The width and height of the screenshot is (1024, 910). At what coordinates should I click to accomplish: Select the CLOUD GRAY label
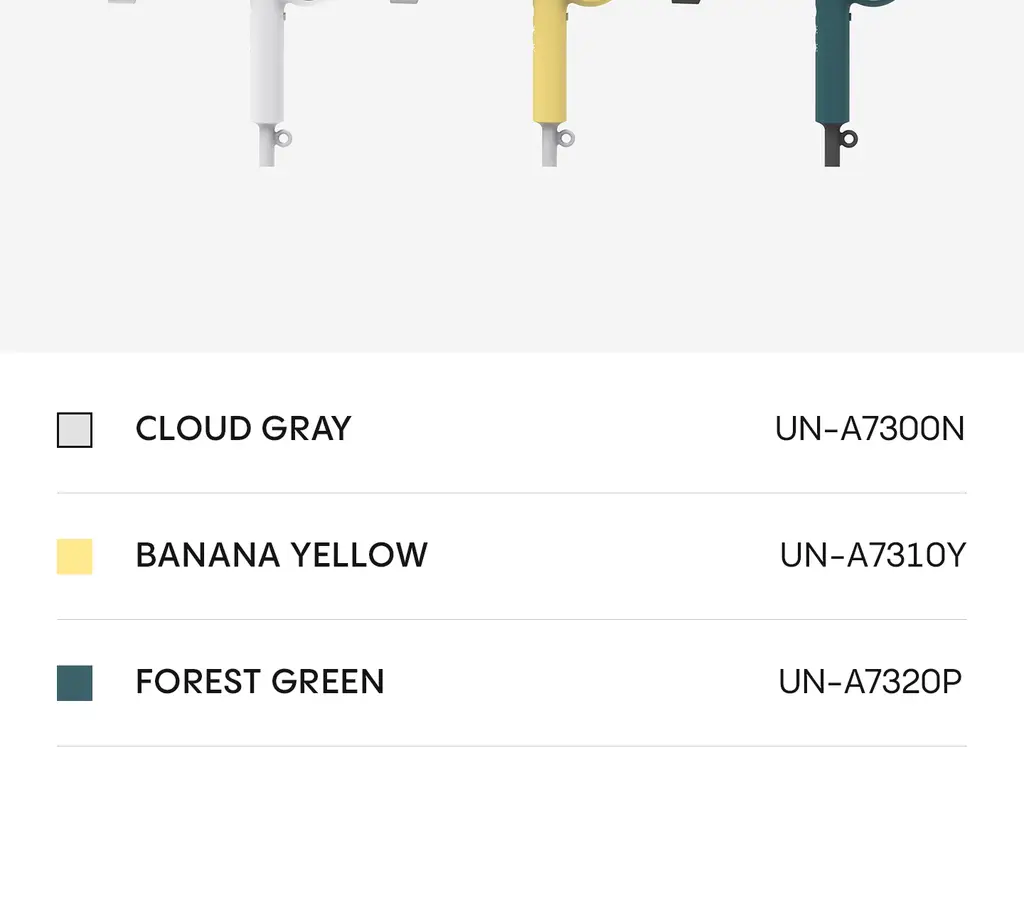243,429
